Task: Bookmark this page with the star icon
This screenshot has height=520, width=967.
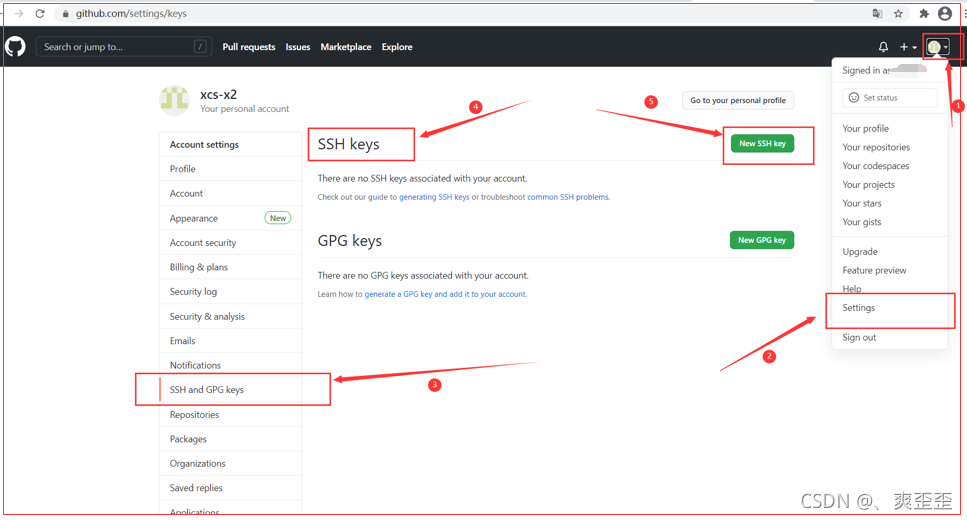Action: pyautogui.click(x=898, y=14)
